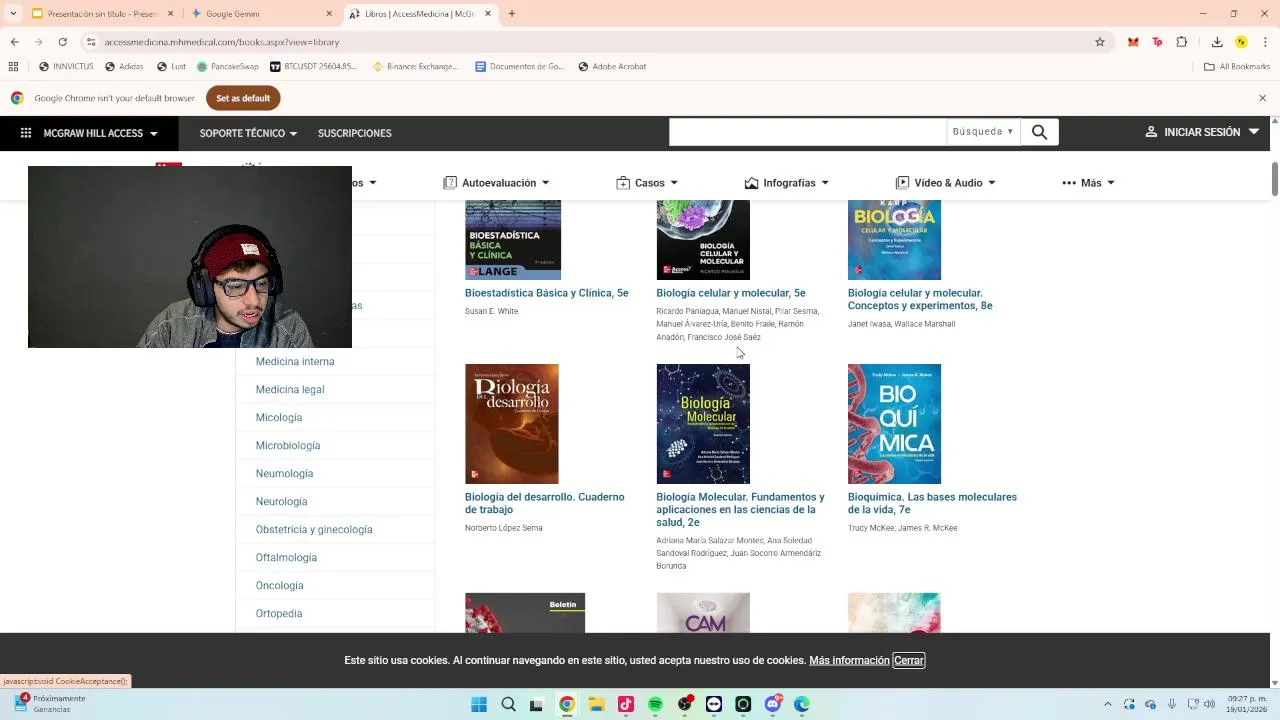Click the Video & Audio play icon

point(902,183)
